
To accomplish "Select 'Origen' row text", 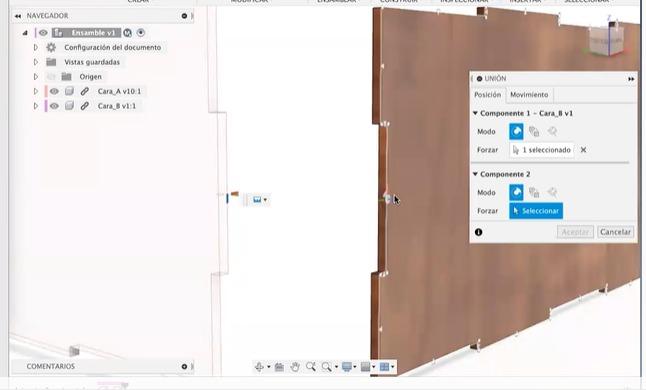I will point(90,77).
